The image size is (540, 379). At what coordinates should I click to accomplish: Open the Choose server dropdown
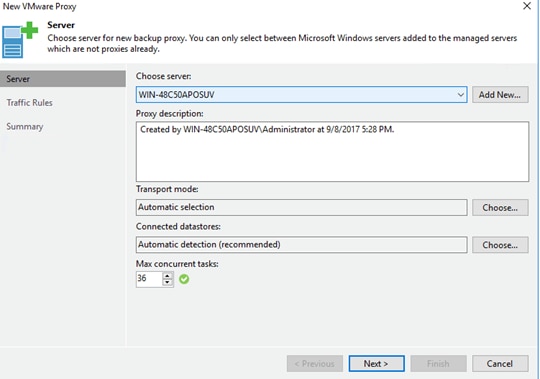tap(301, 95)
